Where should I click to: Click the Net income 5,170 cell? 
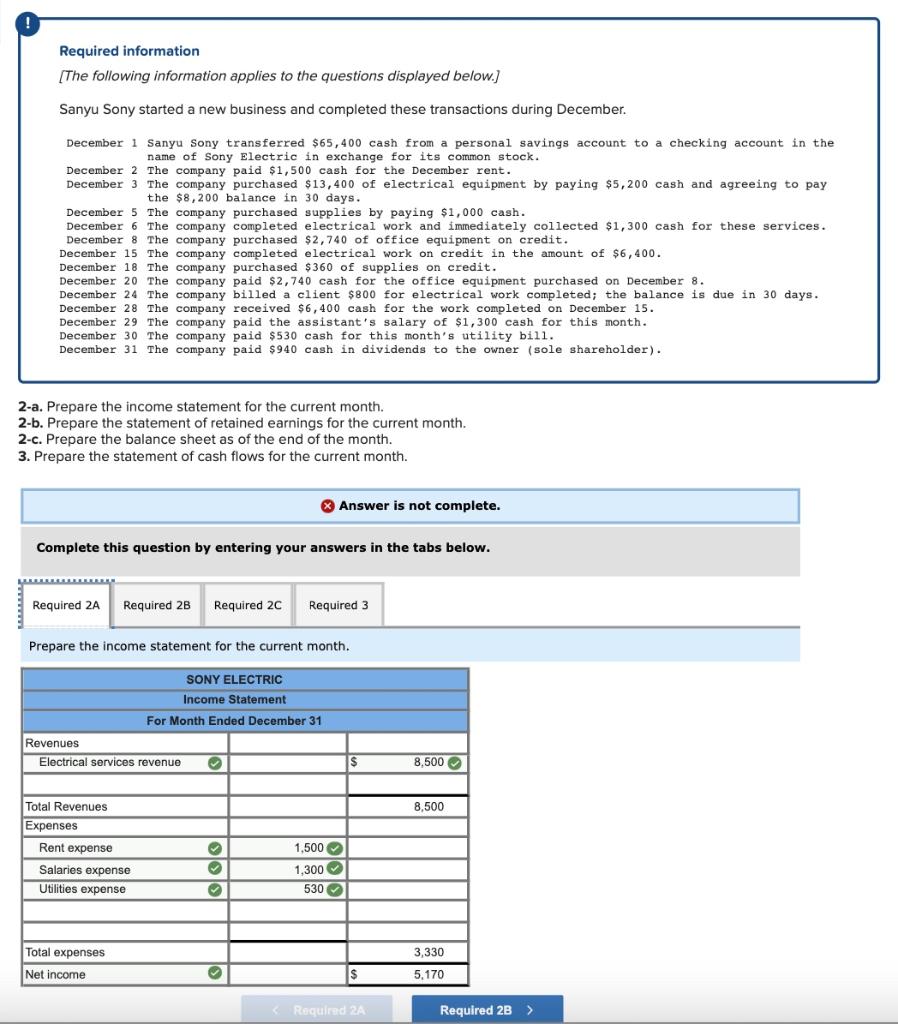click(x=408, y=974)
